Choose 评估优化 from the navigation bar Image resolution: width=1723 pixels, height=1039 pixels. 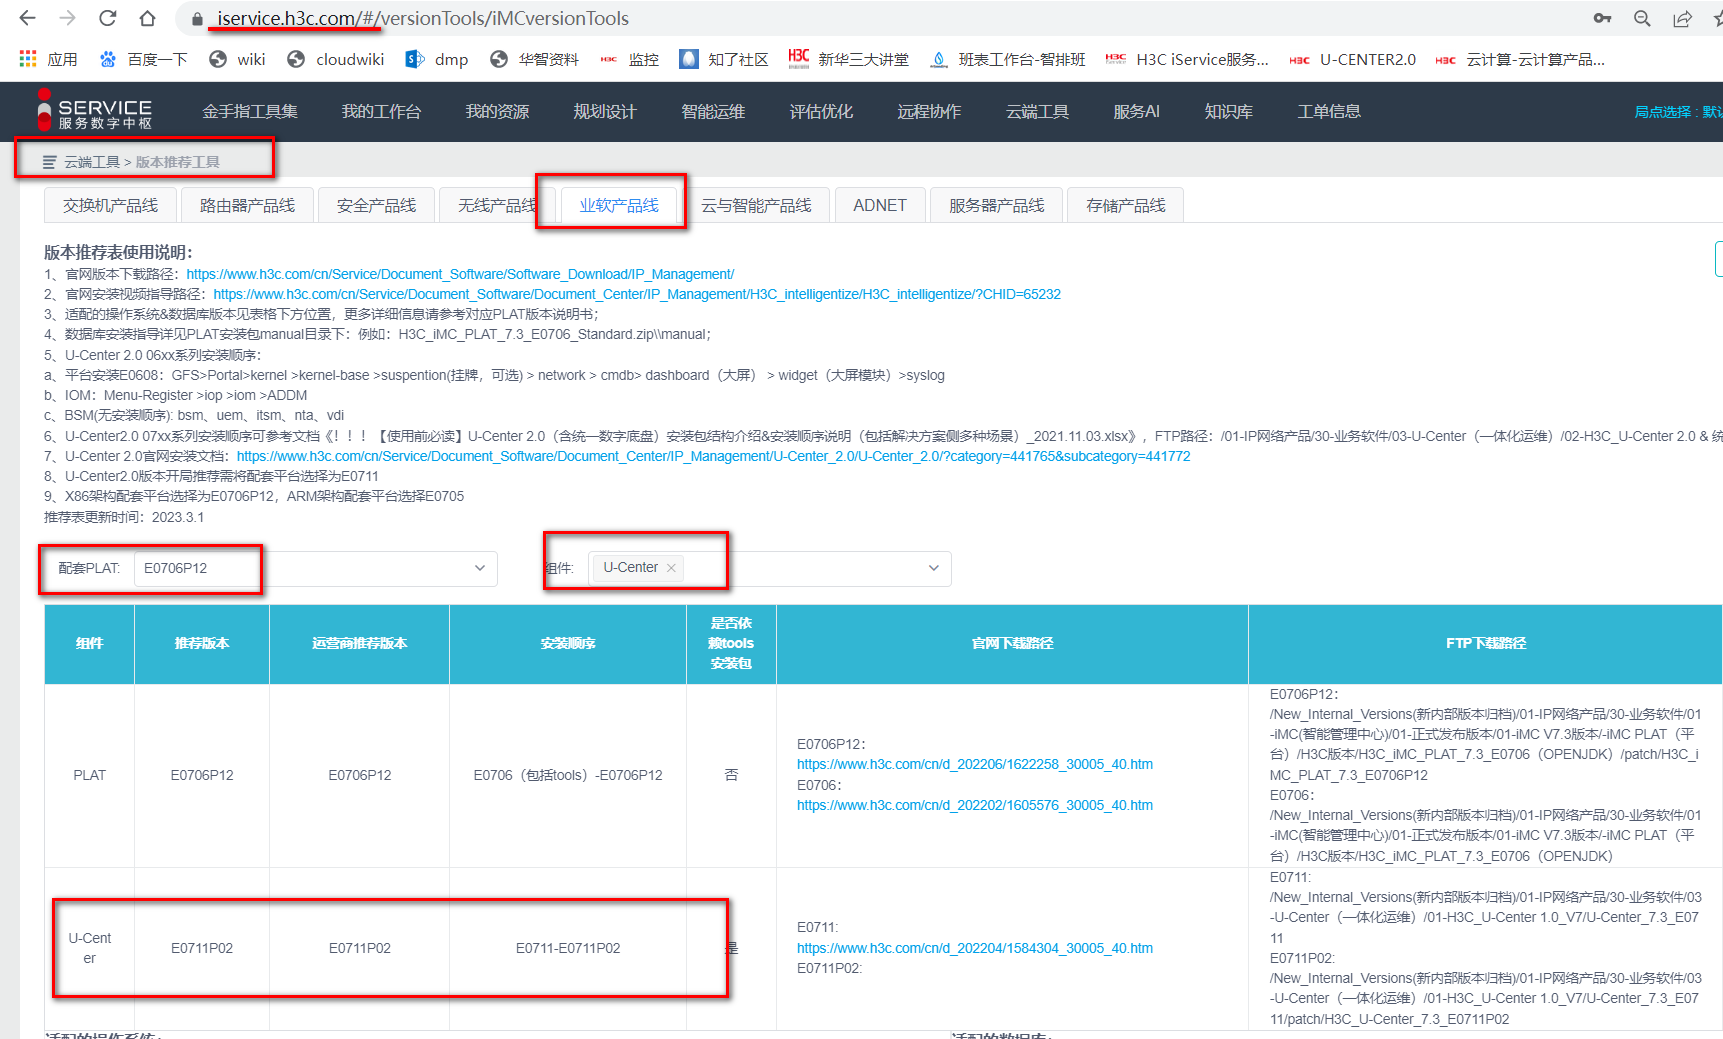pos(821,111)
